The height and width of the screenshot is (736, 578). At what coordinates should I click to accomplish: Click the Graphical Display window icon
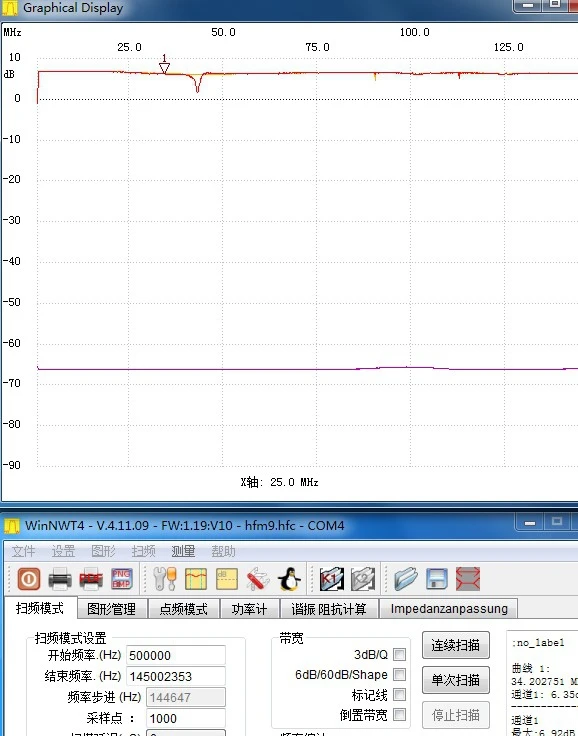(x=10, y=8)
